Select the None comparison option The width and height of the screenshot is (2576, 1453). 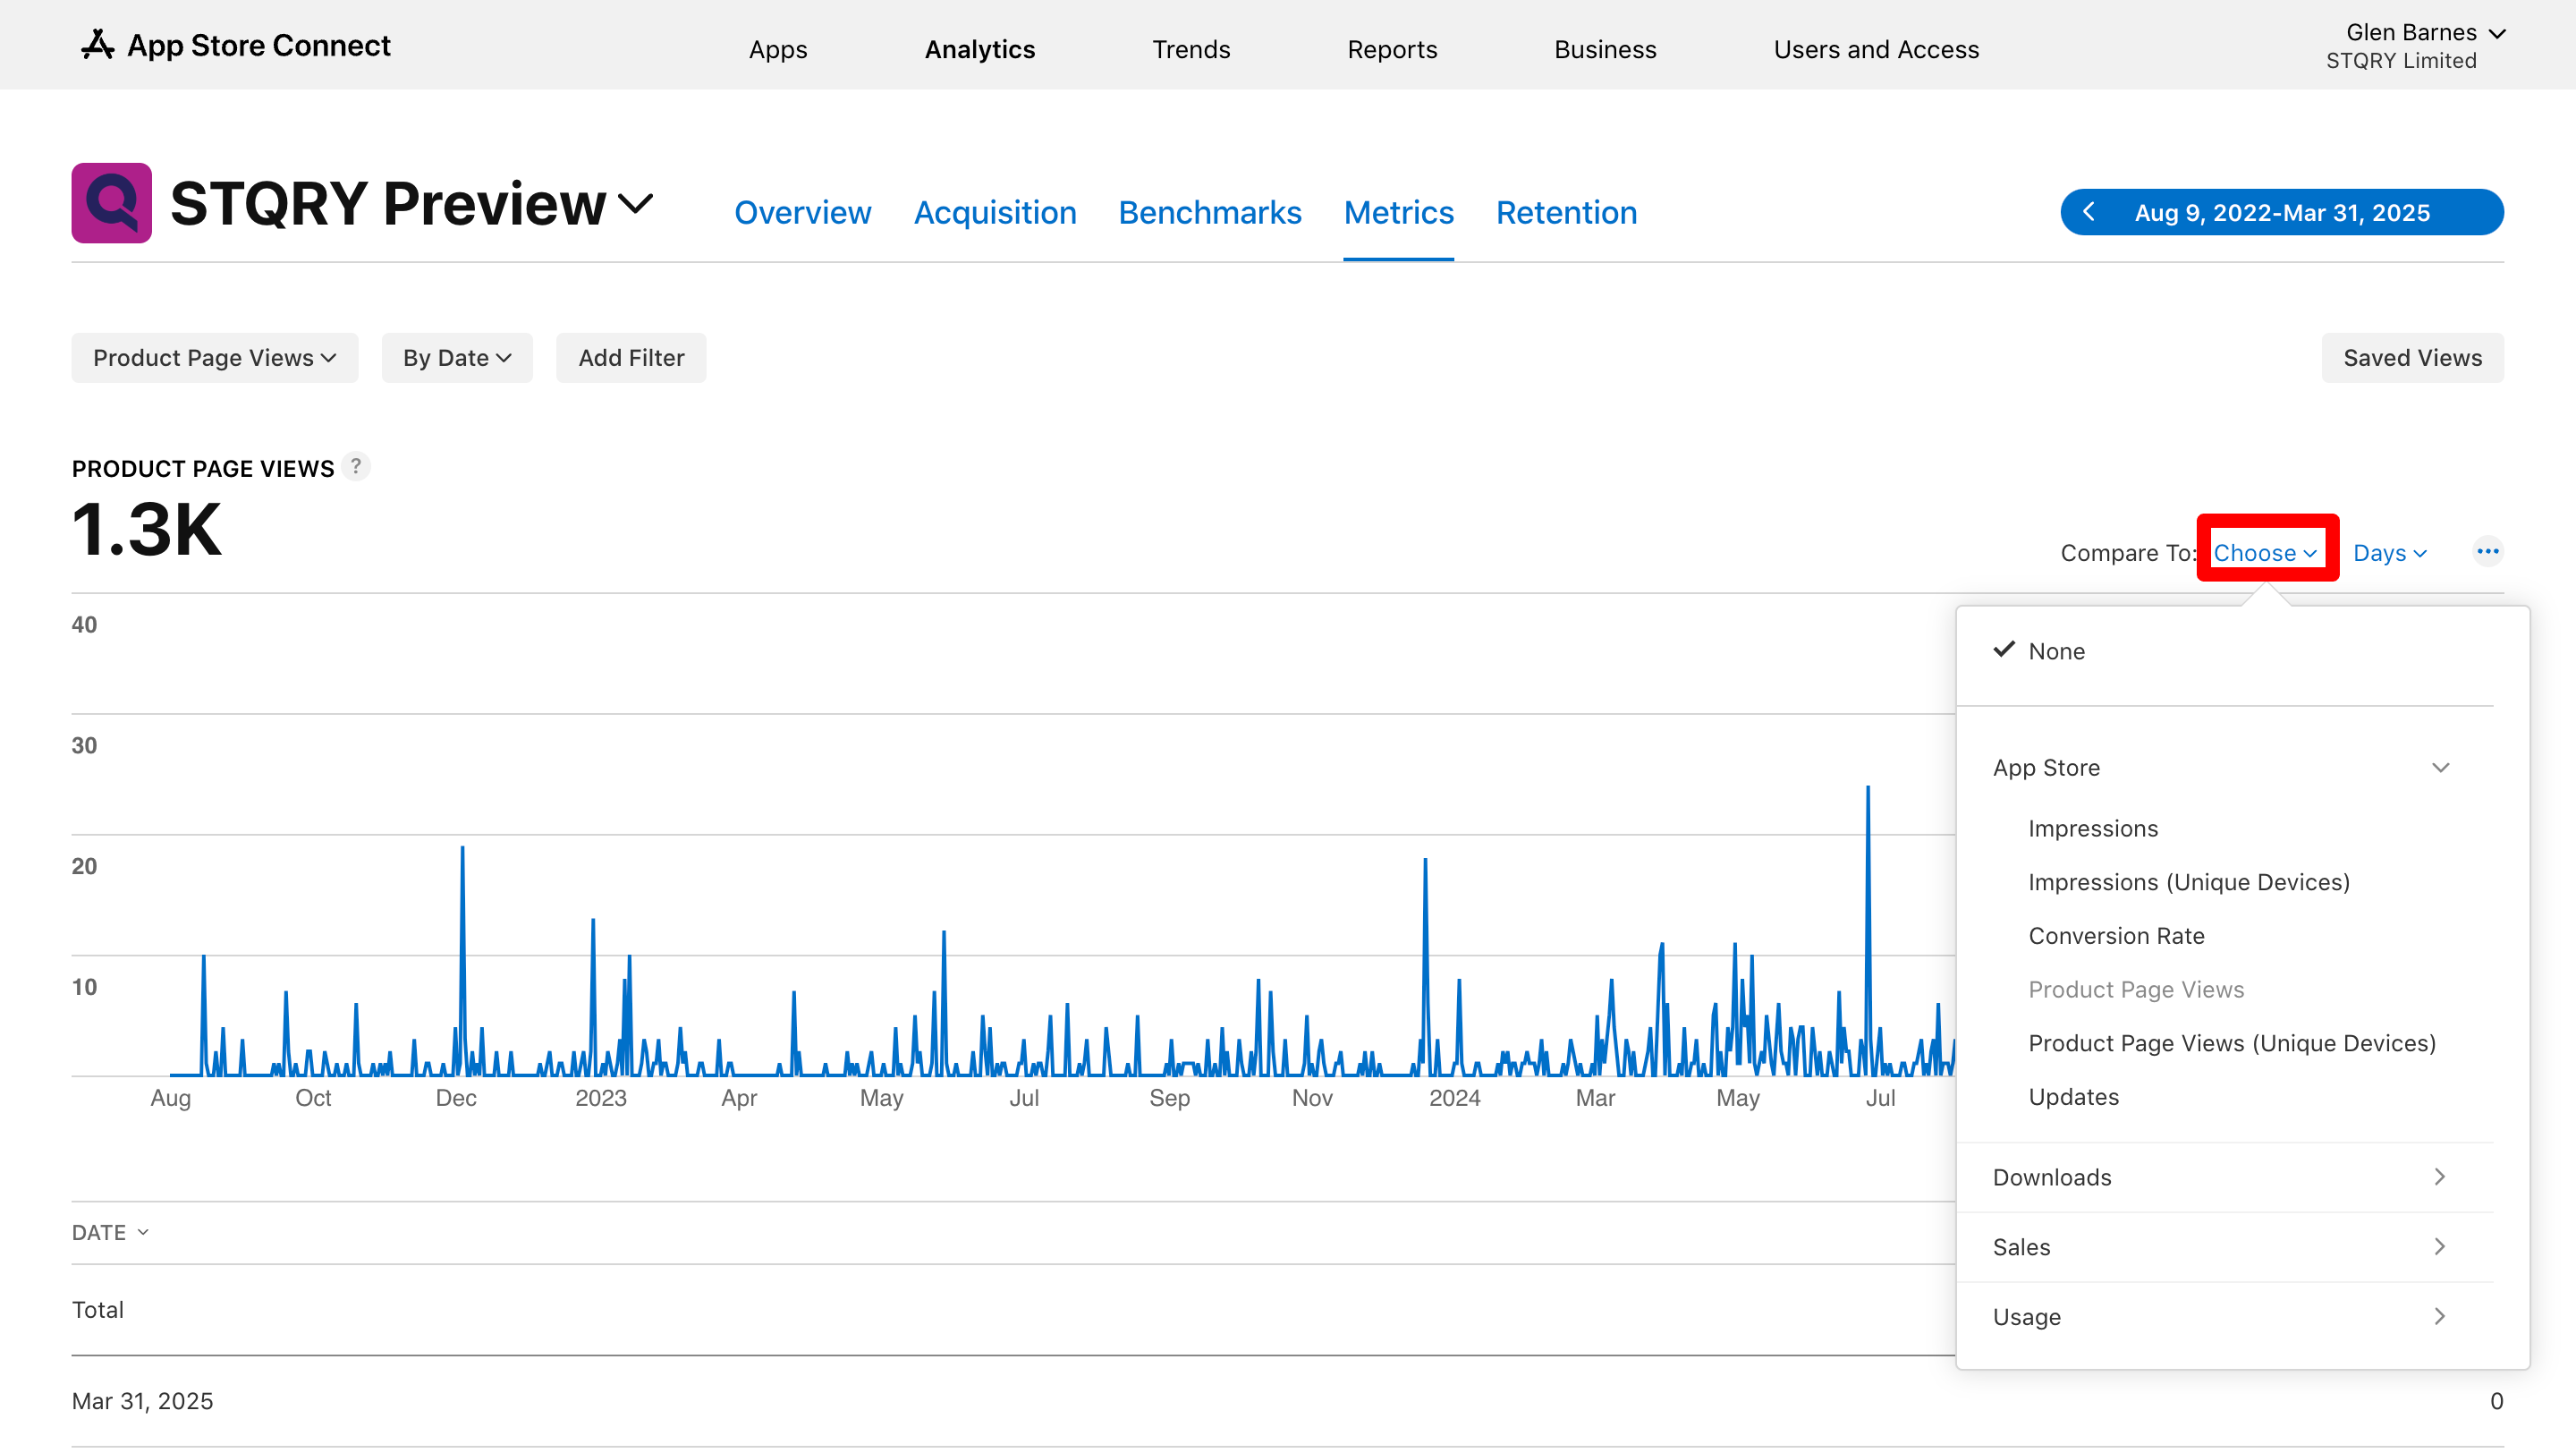(x=2056, y=651)
